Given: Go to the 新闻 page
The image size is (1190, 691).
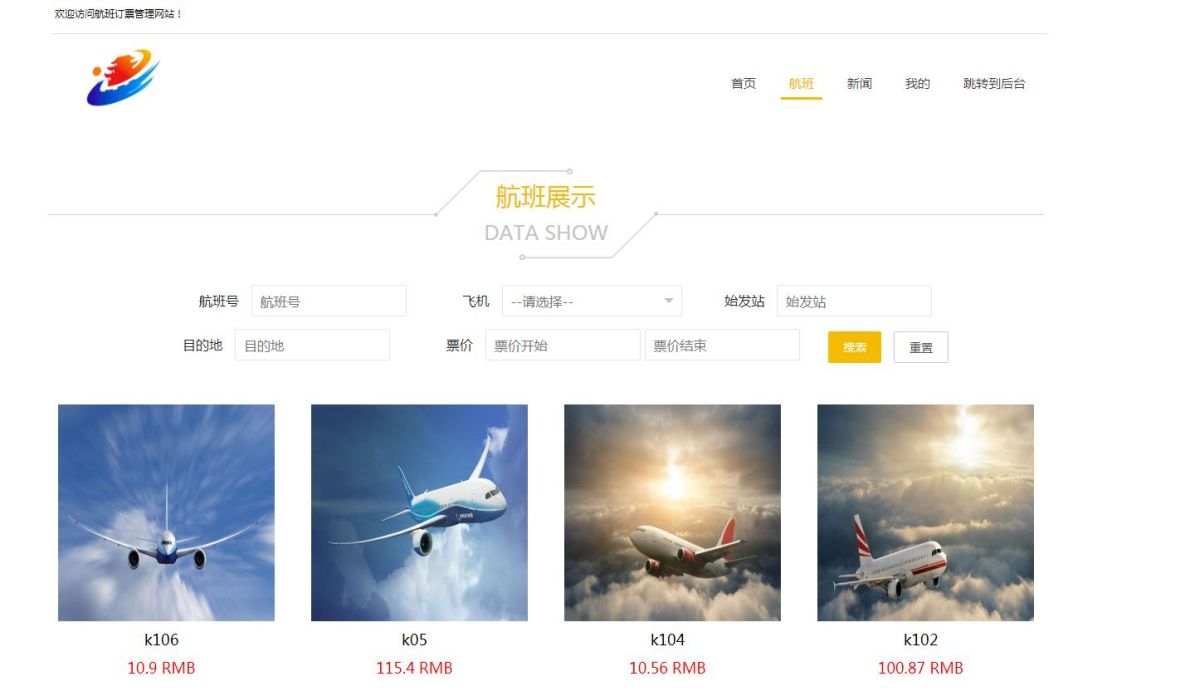Looking at the screenshot, I should click(859, 84).
